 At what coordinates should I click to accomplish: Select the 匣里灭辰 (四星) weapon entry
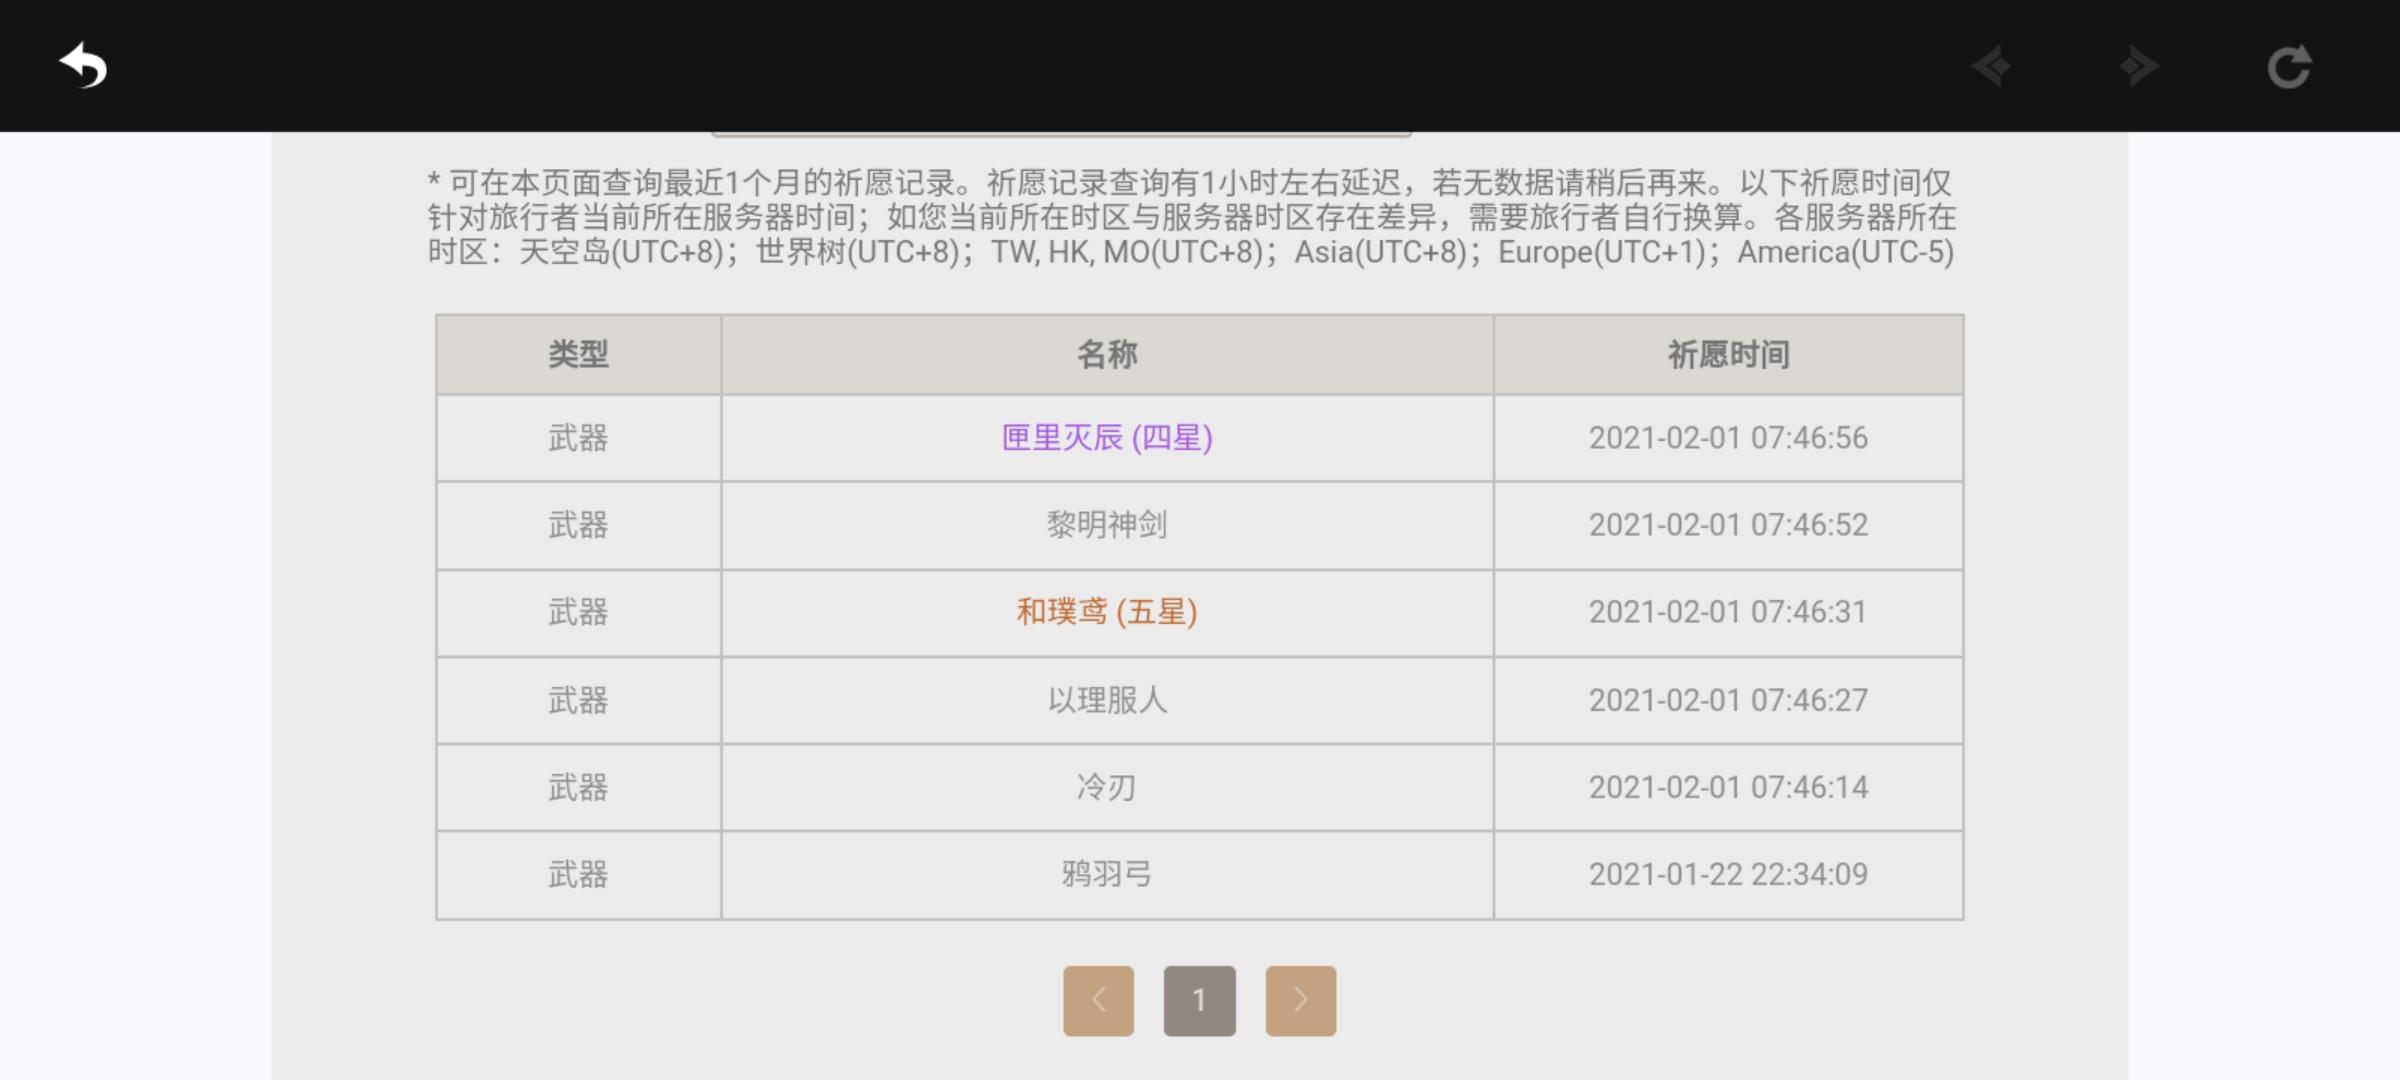[x=1107, y=438]
